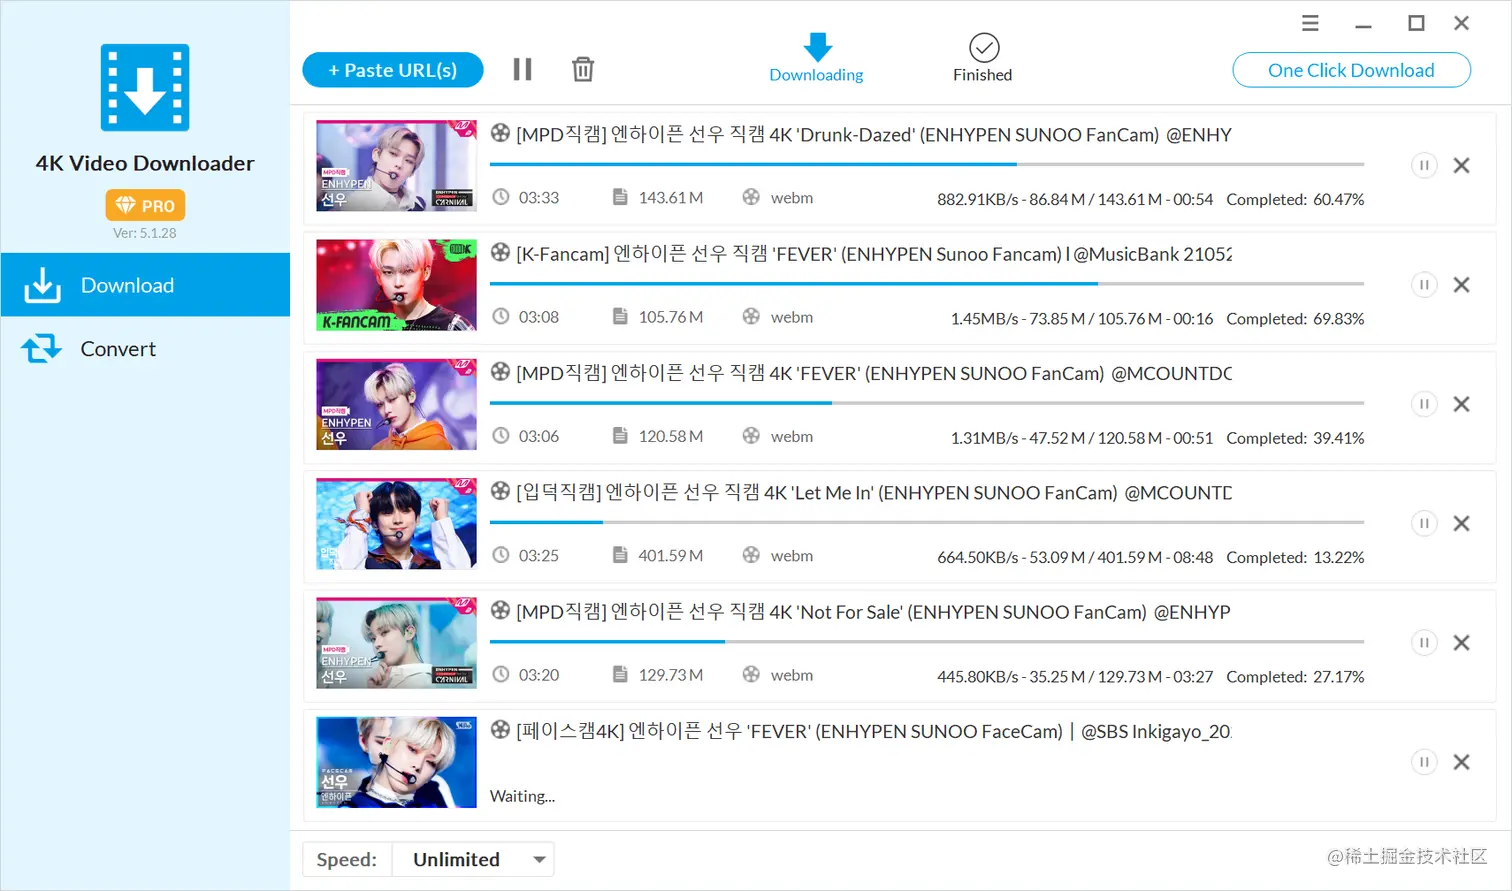Click the film reel icon beside K-Fancam title
1512x891 pixels.
coord(500,252)
